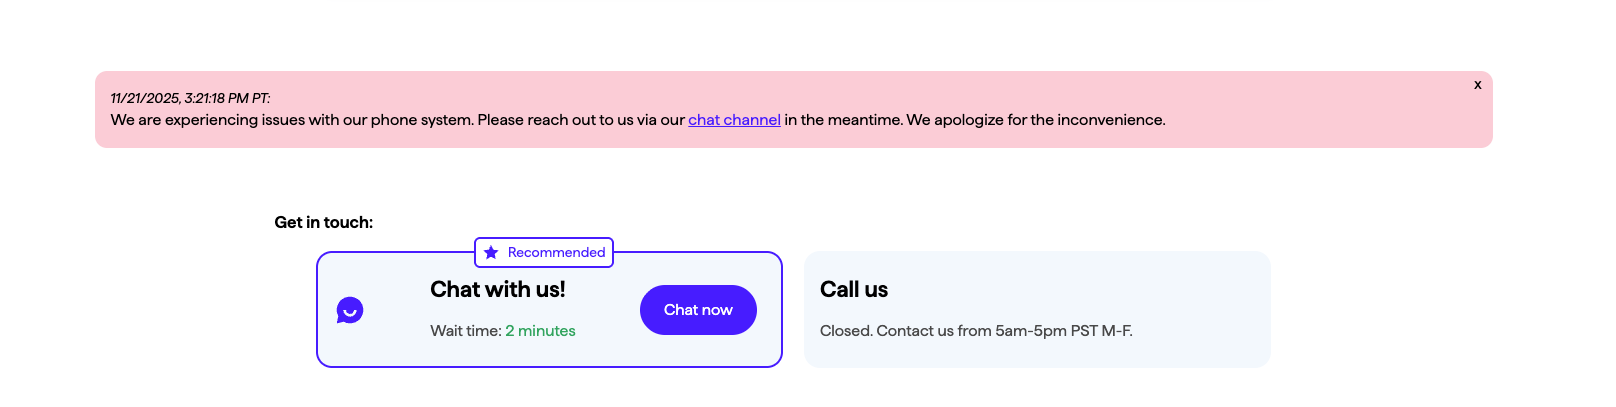The width and height of the screenshot is (1616, 407).
Task: Click 'Please reach out to us' text
Action: click(x=555, y=120)
